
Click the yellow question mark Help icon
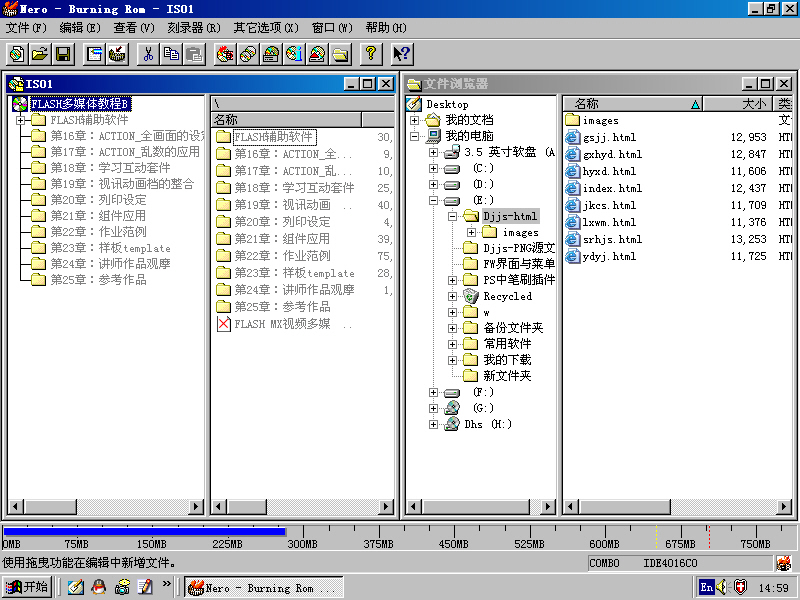coord(371,54)
